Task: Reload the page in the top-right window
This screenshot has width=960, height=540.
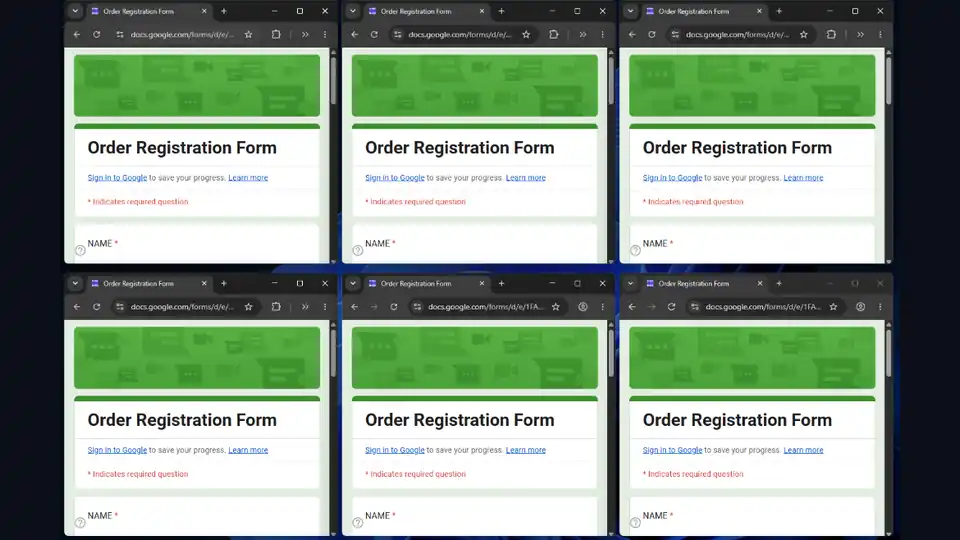Action: click(x=652, y=35)
